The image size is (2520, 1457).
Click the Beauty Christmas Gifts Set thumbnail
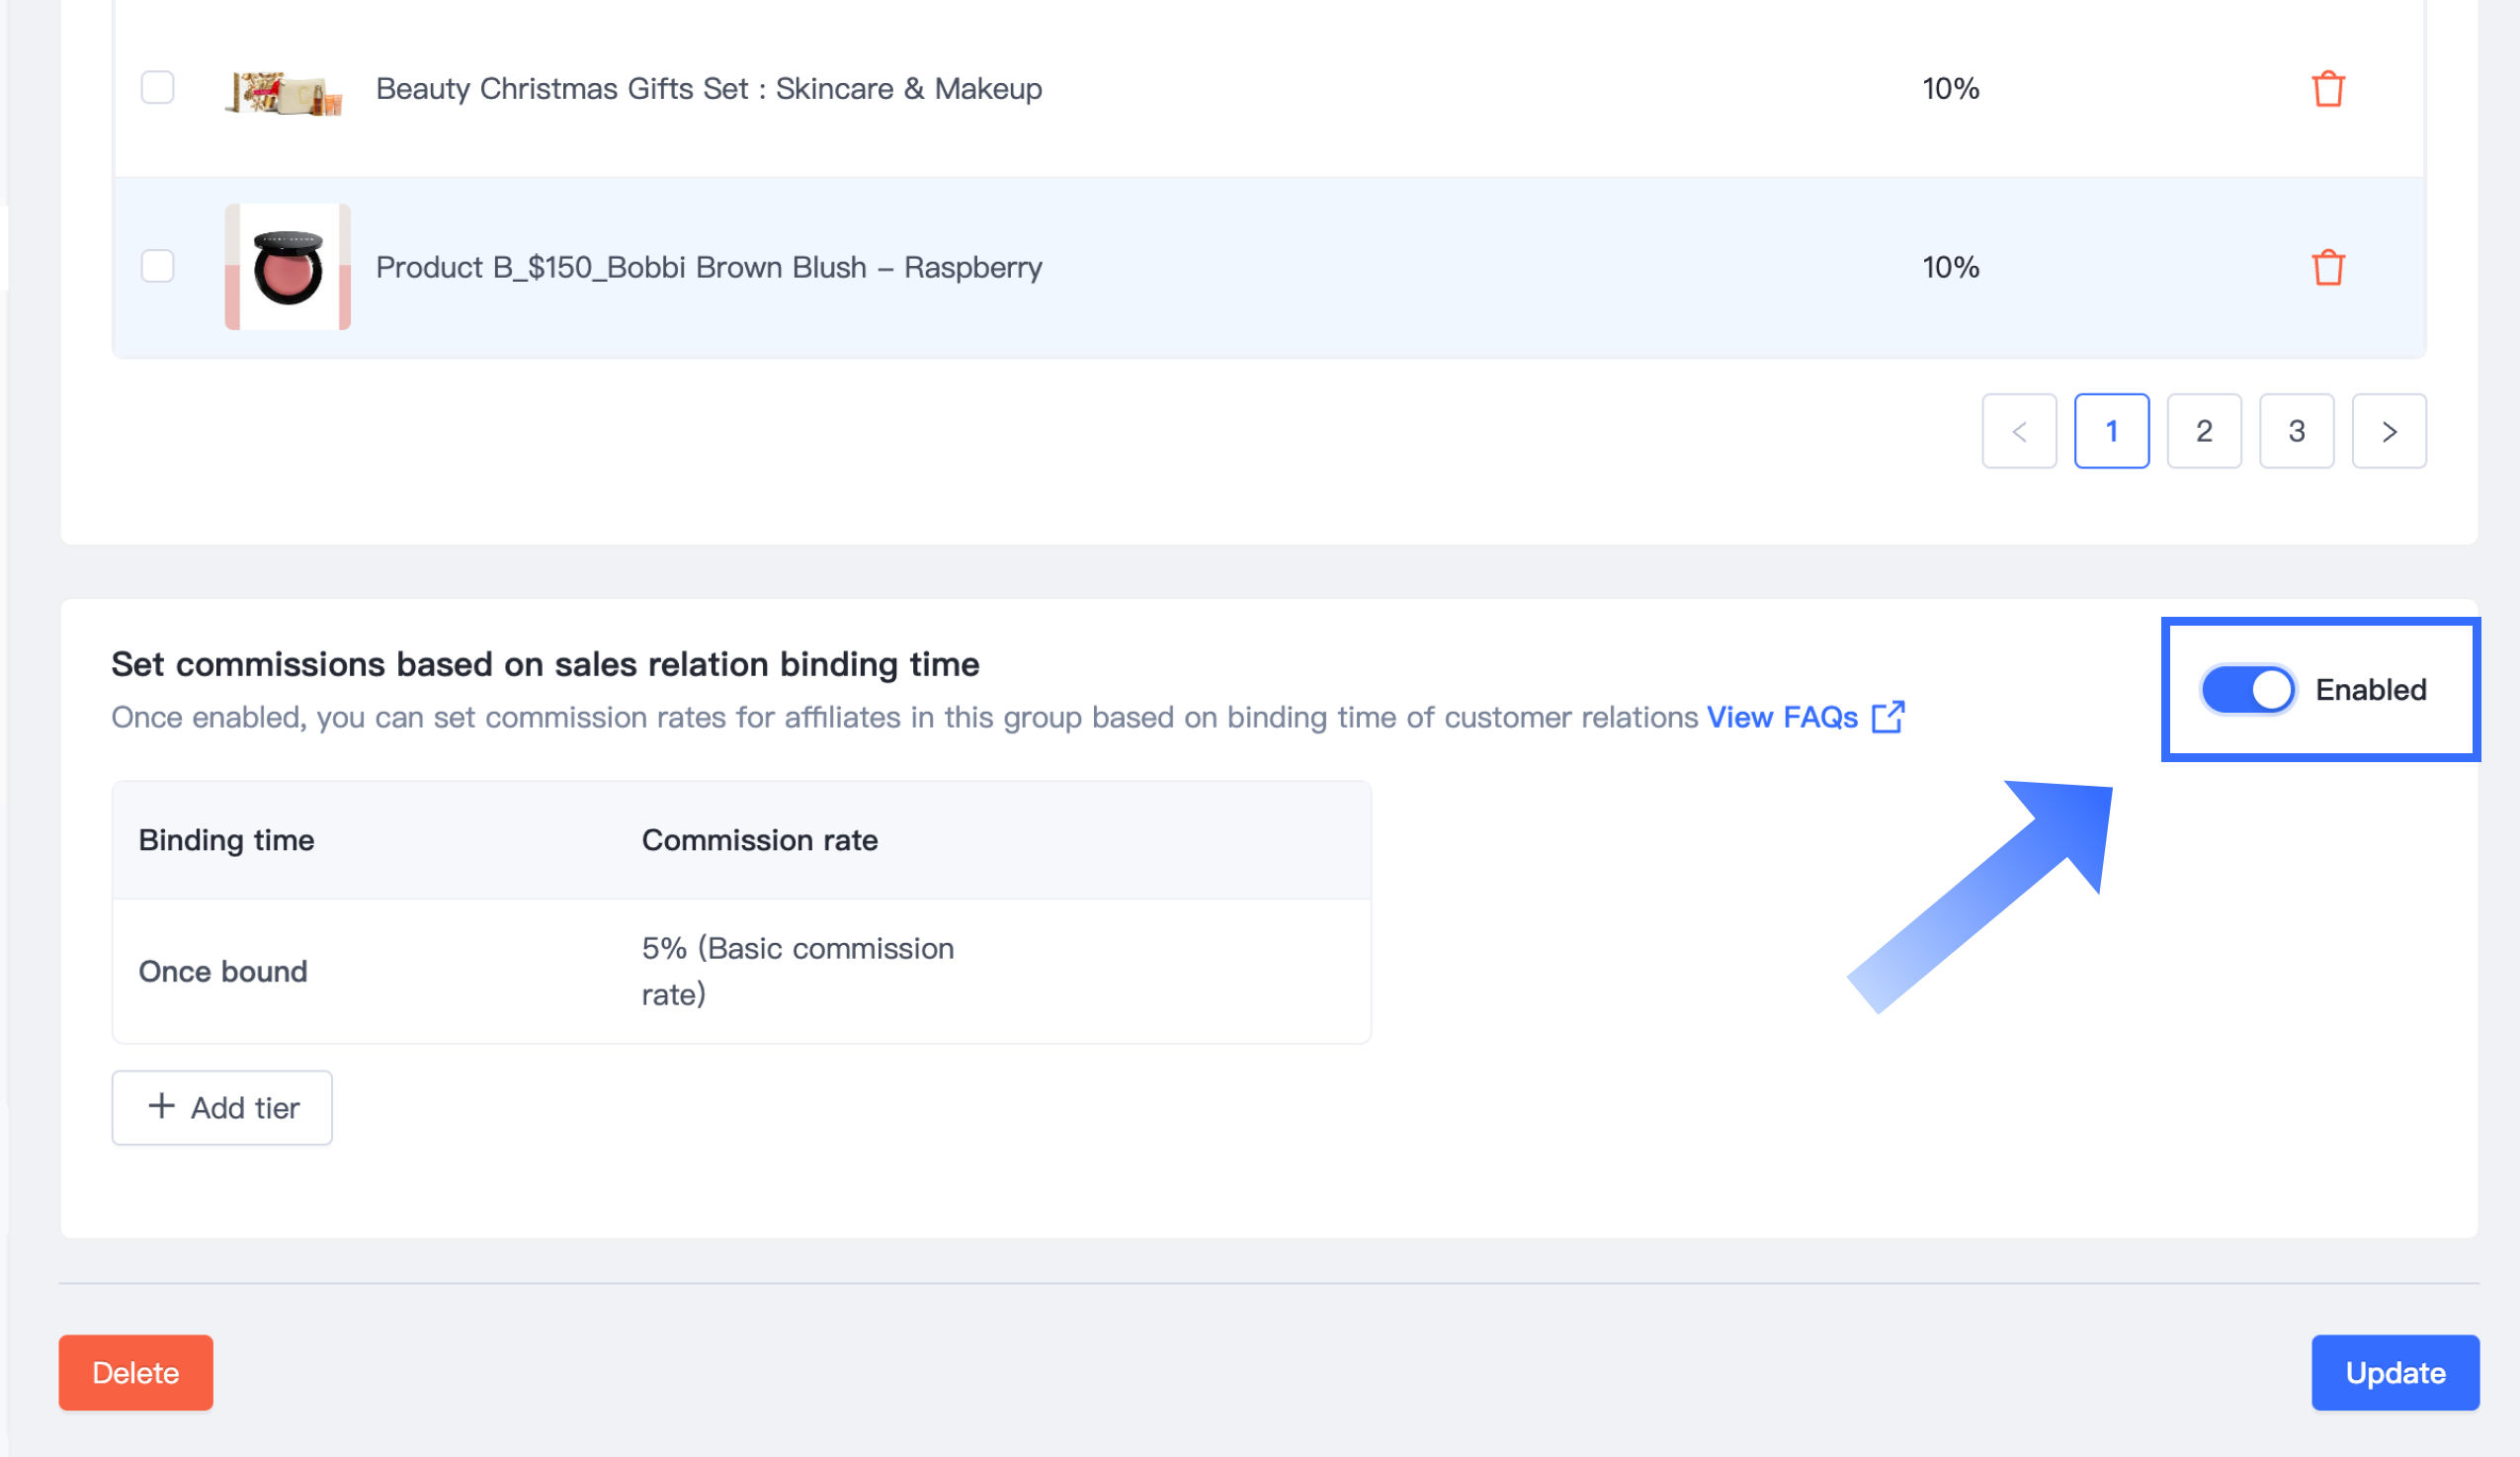click(x=286, y=92)
